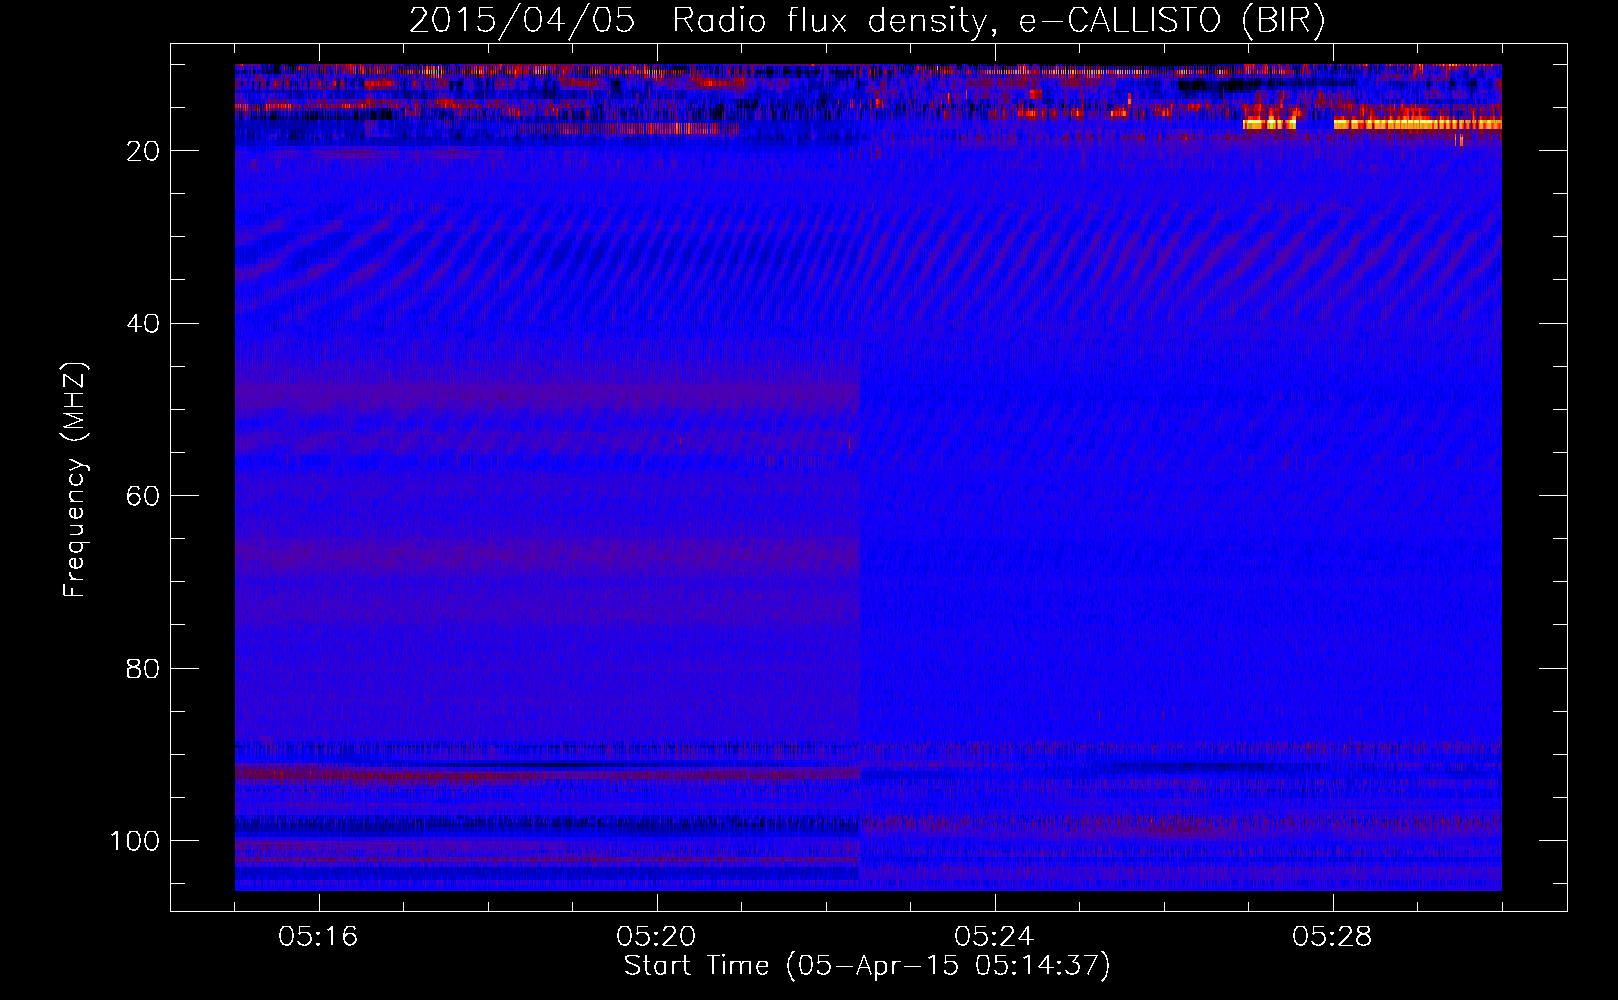The height and width of the screenshot is (1000, 1618).
Task: Click the 05:28 time tick label
Action: (1333, 937)
